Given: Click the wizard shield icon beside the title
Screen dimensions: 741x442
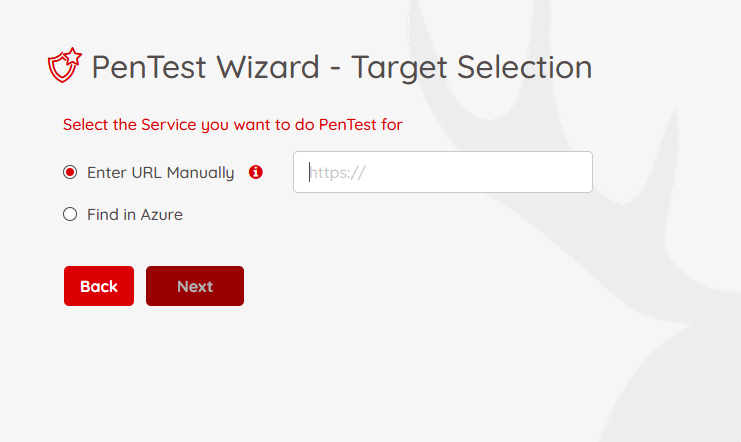Looking at the screenshot, I should (x=64, y=65).
